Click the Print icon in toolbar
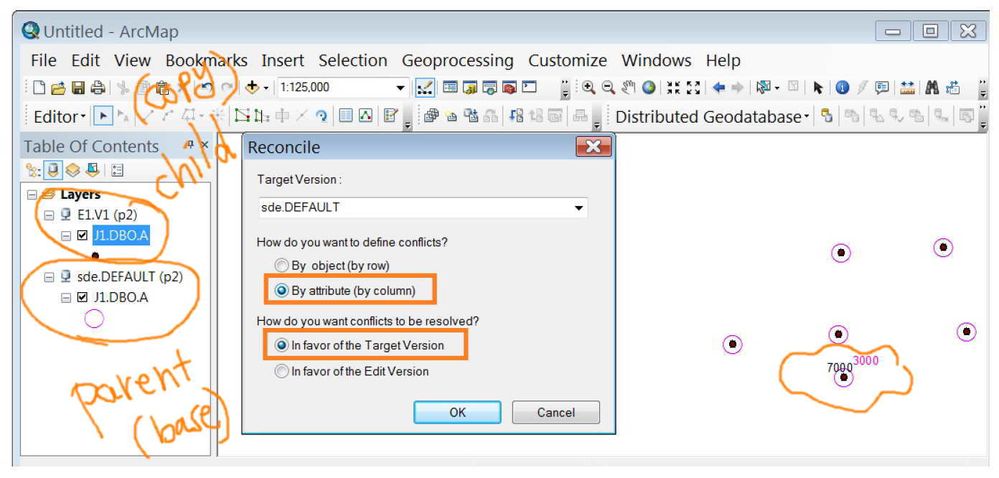Image resolution: width=999 pixels, height=478 pixels. point(98,88)
